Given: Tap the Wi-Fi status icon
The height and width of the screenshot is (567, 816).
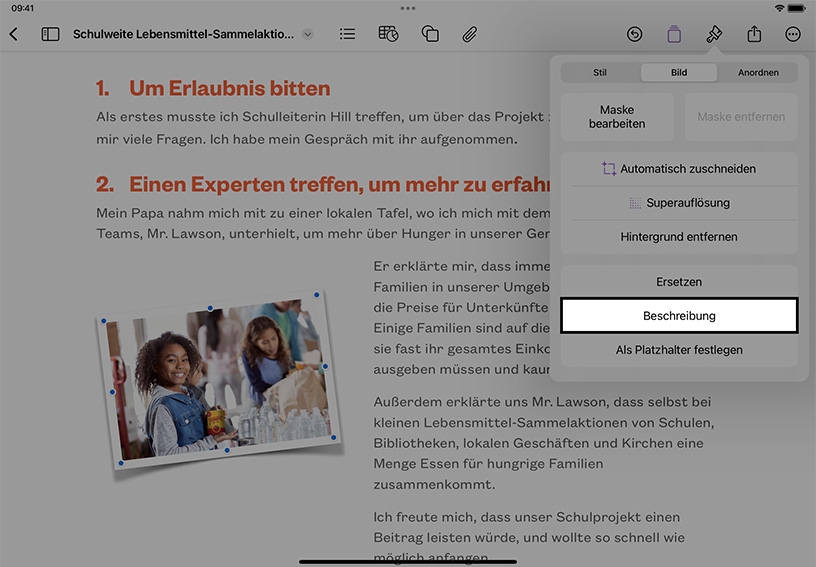Looking at the screenshot, I should click(779, 8).
